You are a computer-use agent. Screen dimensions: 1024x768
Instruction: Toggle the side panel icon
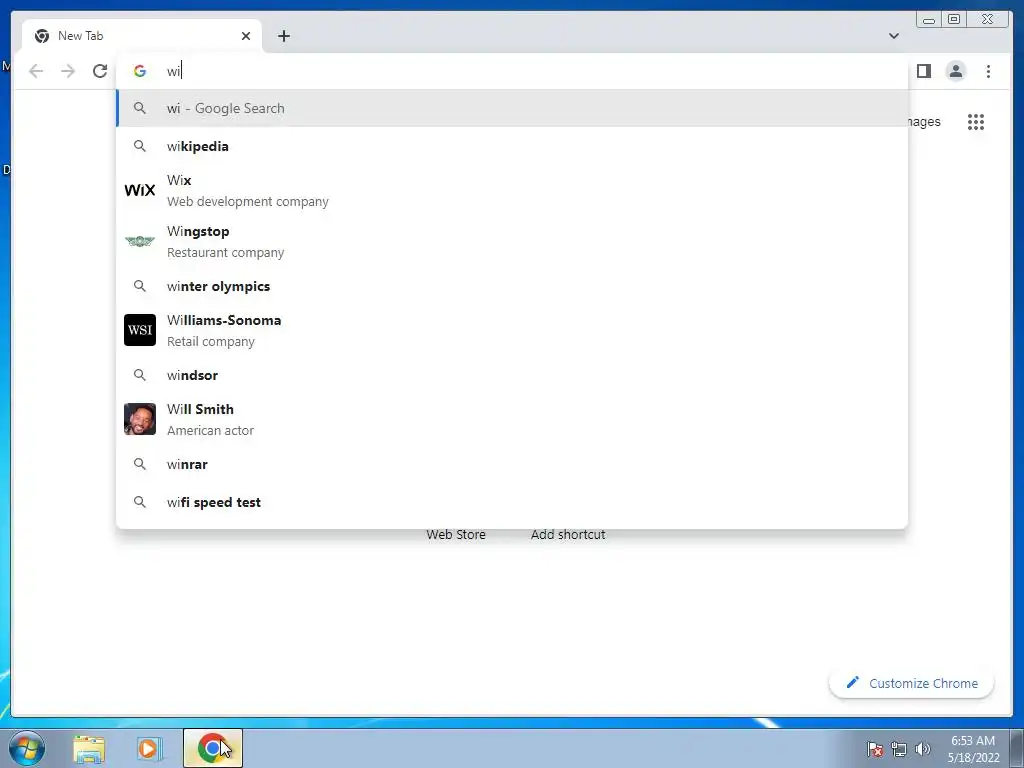[923, 71]
